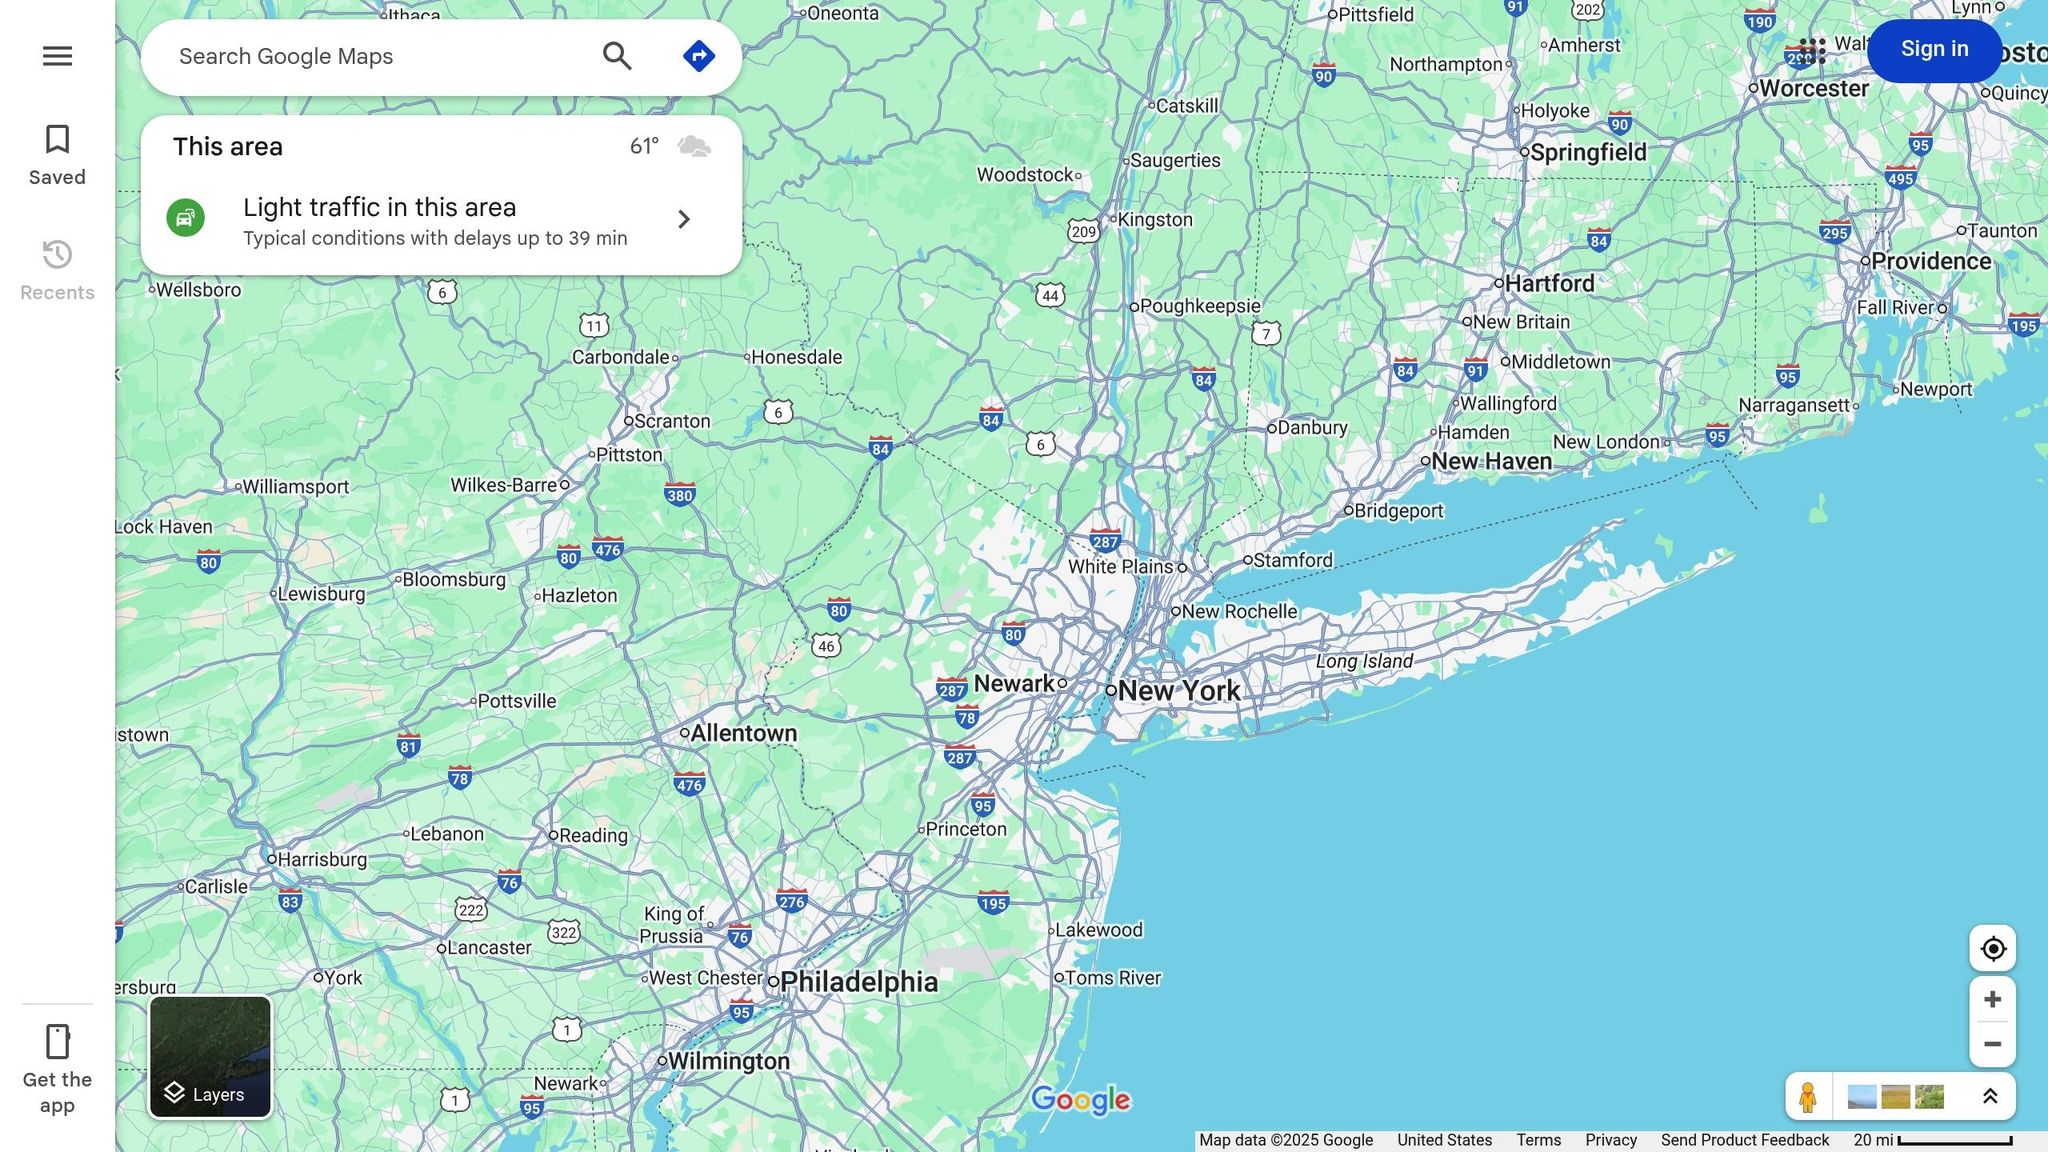Screen dimensions: 2048x1152
Task: Click the Harrisburg map label
Action: coord(322,859)
